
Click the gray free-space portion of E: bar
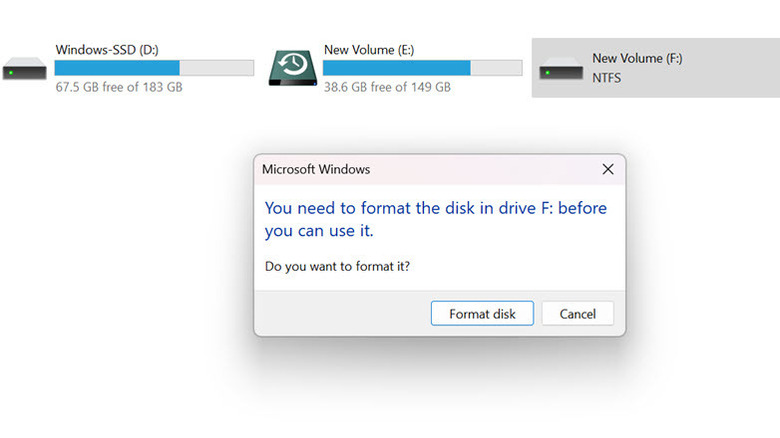(496, 68)
